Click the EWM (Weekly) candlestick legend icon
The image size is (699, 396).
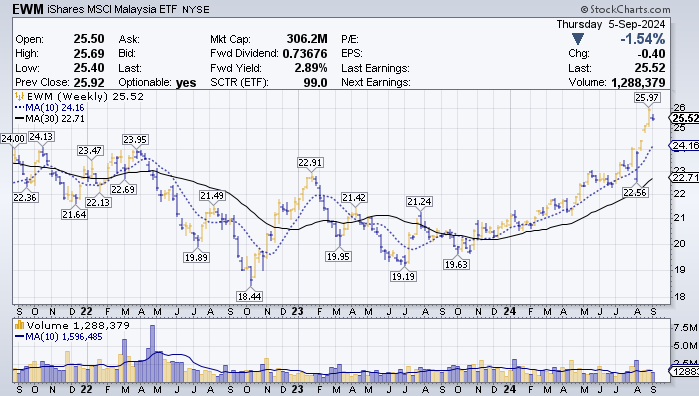coord(19,96)
